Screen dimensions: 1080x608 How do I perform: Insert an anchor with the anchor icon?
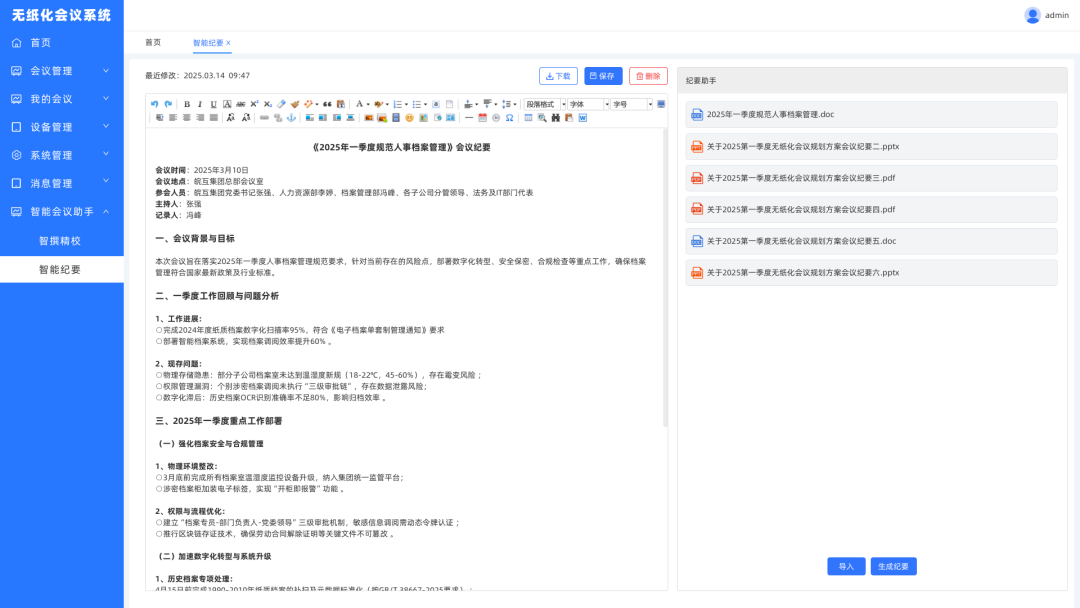pos(291,118)
